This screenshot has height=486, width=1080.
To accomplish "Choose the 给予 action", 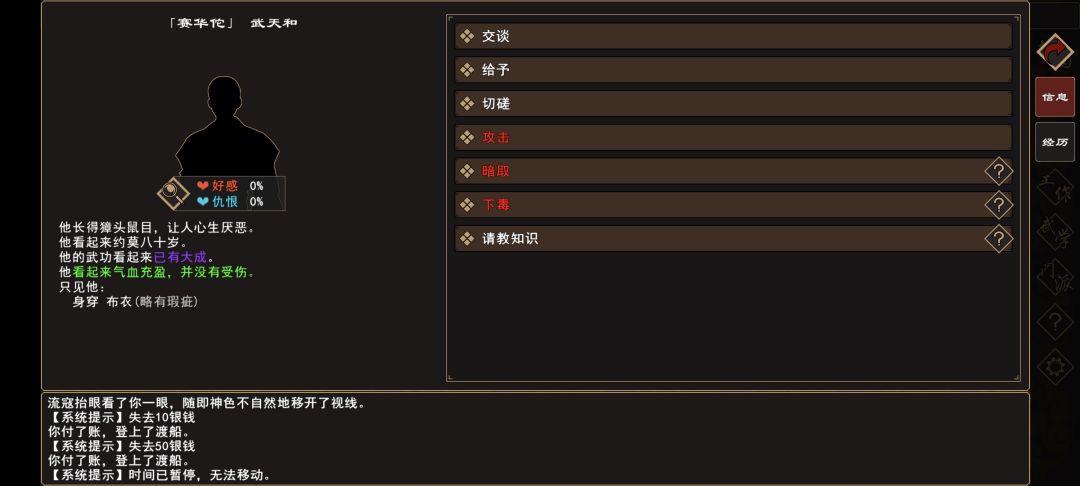I will coord(732,70).
